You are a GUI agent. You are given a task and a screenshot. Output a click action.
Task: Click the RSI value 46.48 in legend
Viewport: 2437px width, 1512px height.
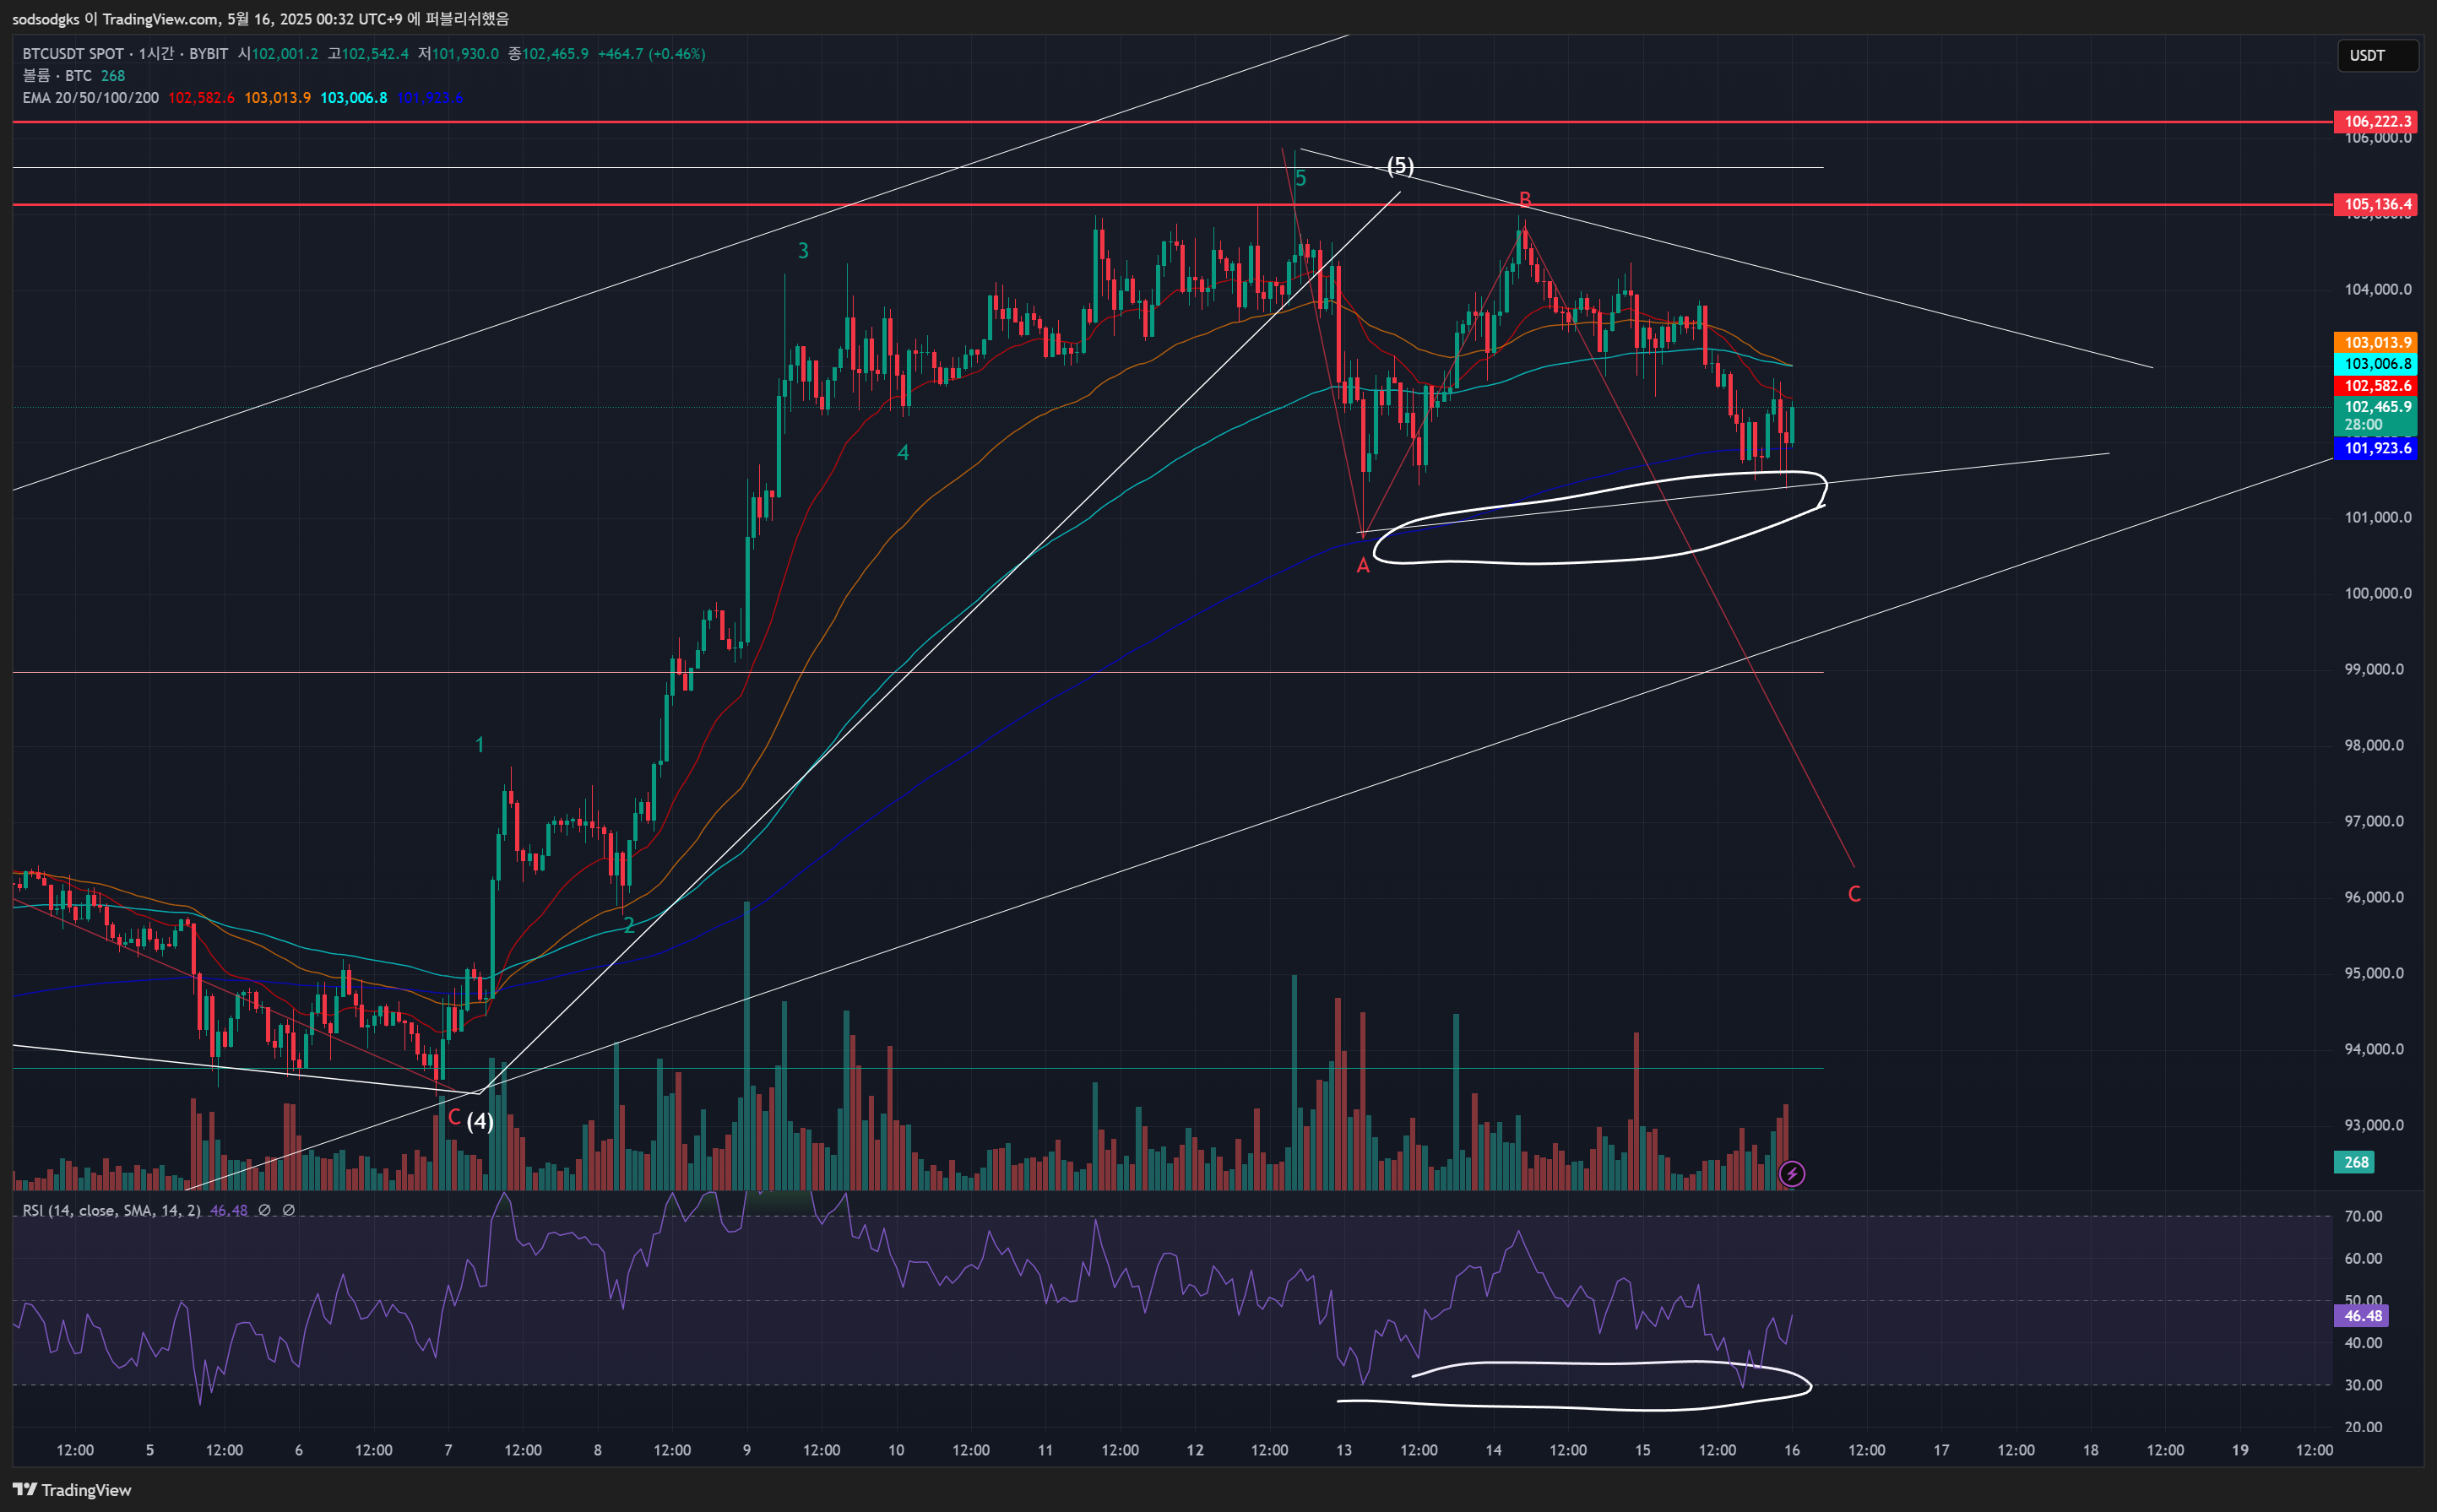click(x=229, y=1210)
